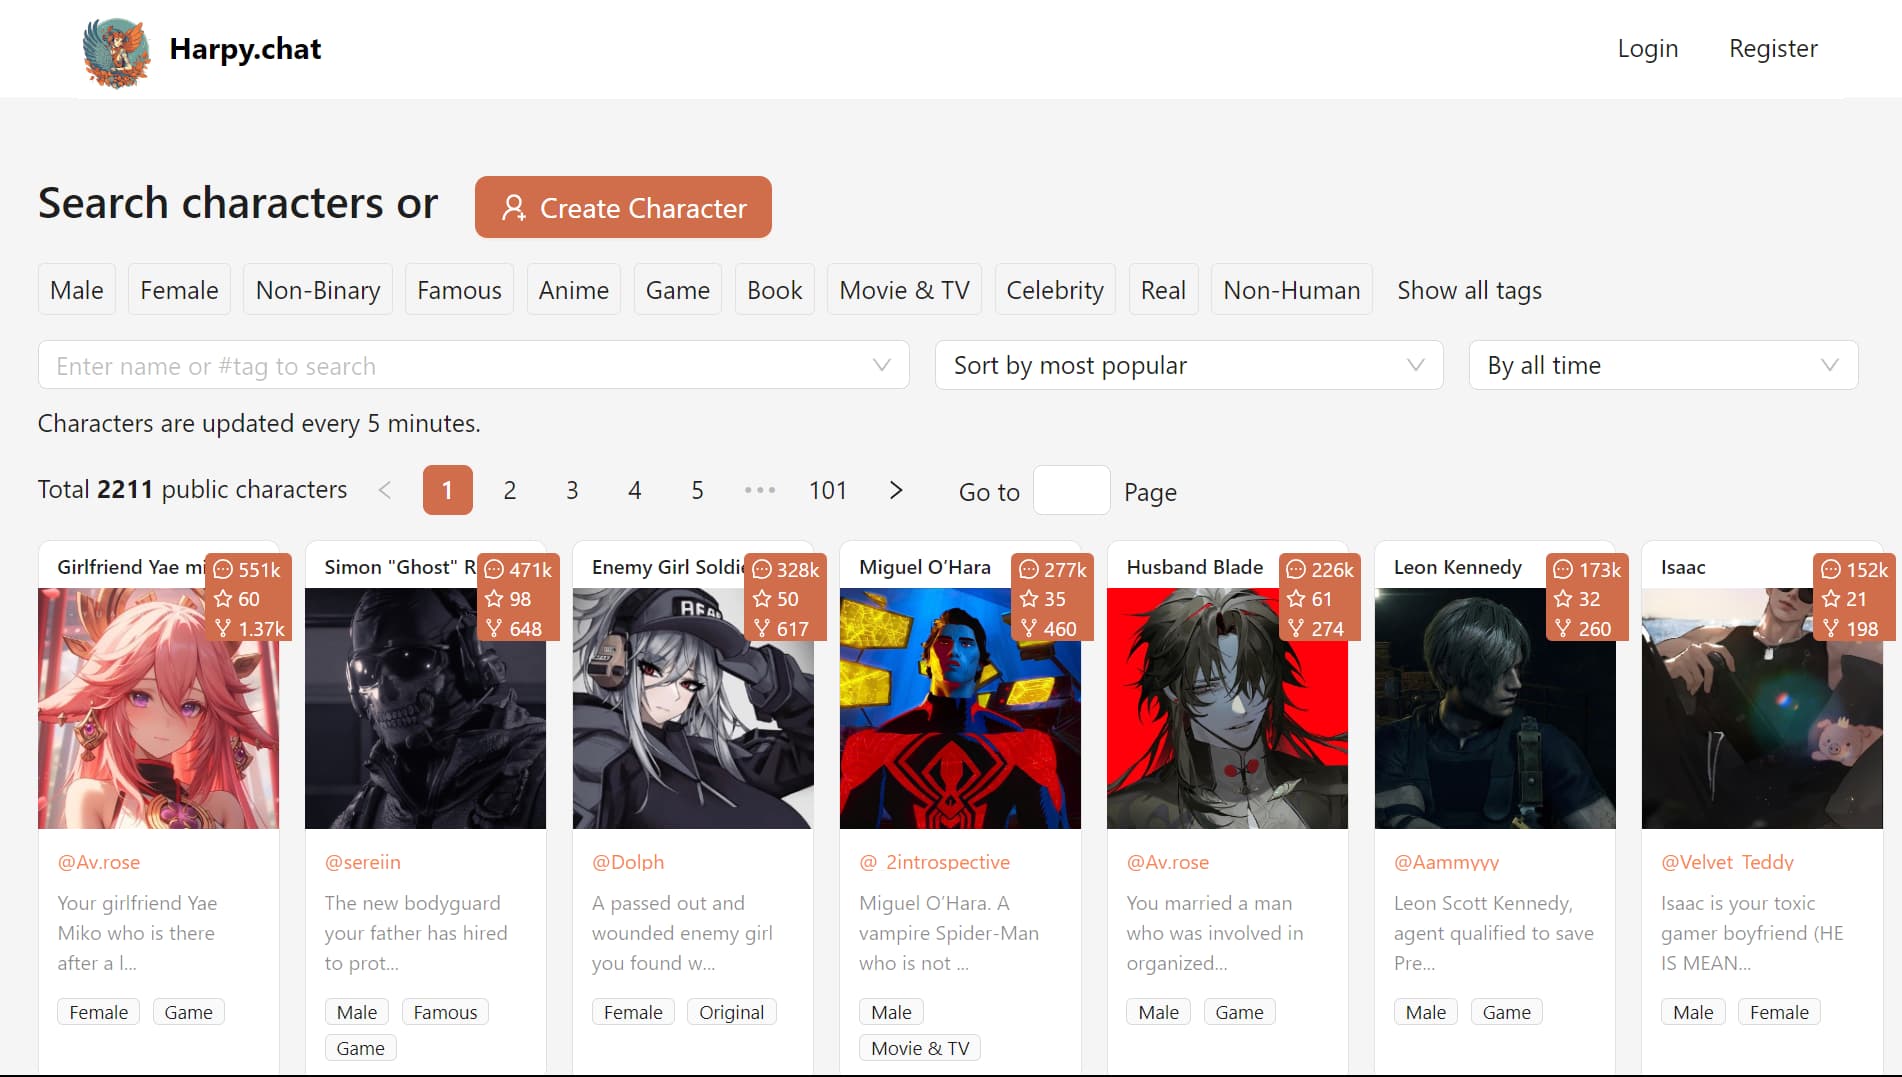Select Game tag on Leon Kennedy card
Screen dimensions: 1902x1077
click(x=1506, y=1012)
